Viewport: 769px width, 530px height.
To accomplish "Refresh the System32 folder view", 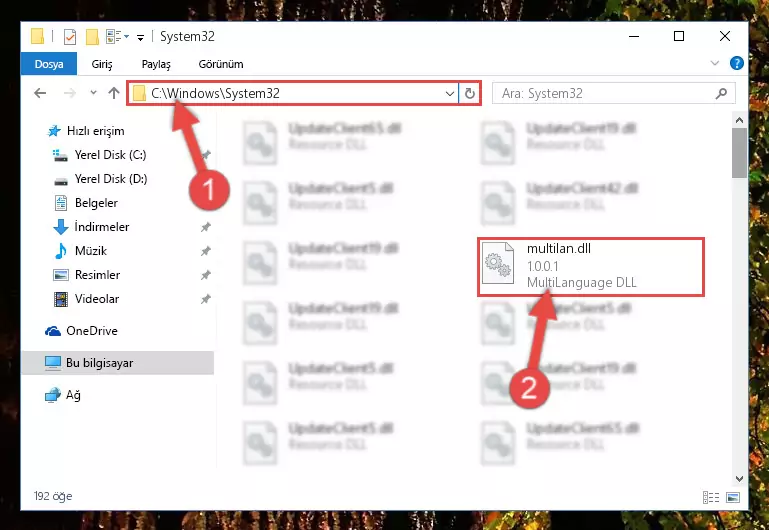I will pos(470,93).
